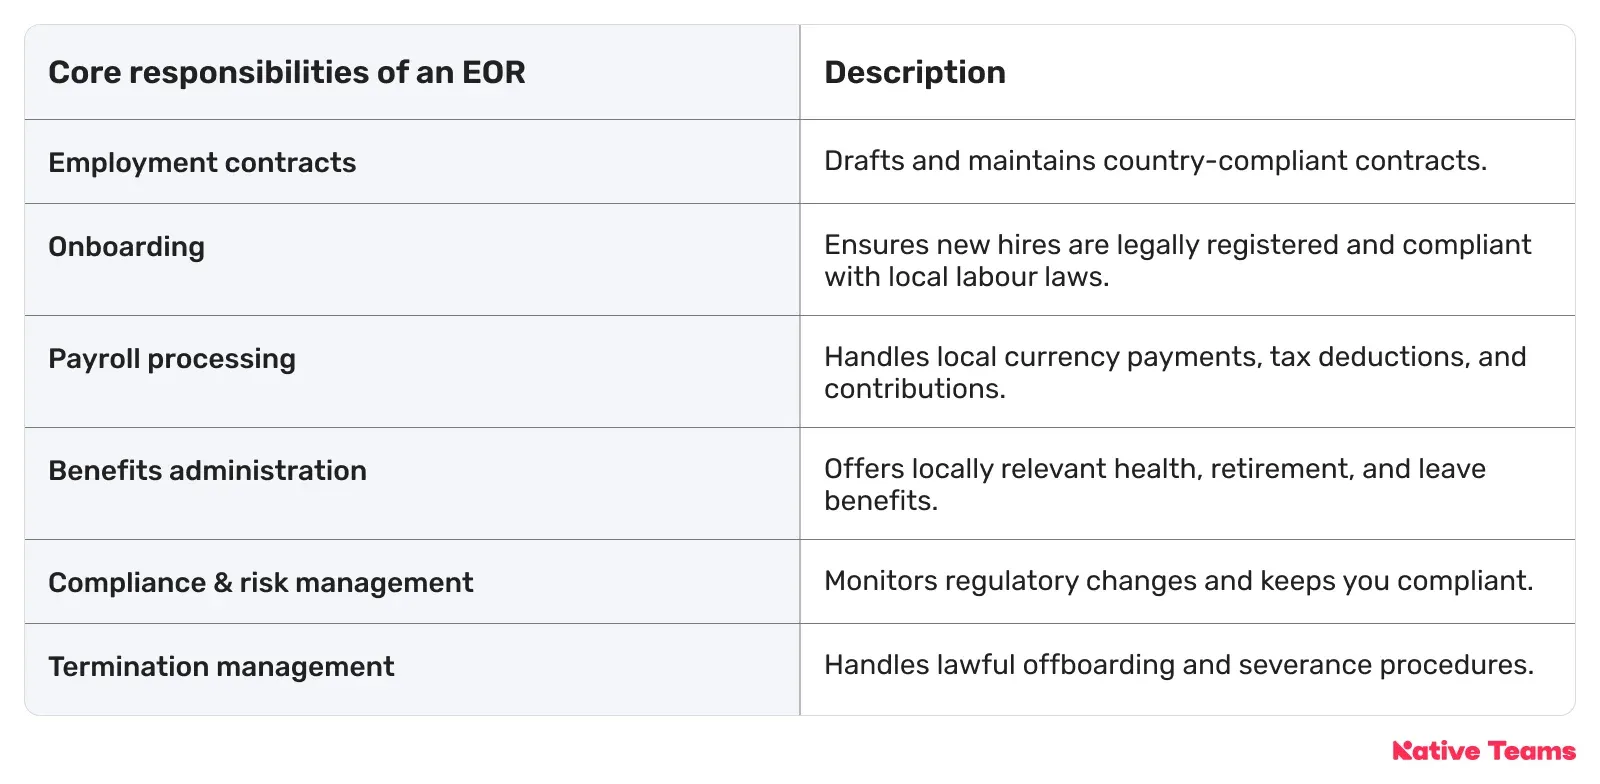Click the 'Description' column header

(915, 72)
